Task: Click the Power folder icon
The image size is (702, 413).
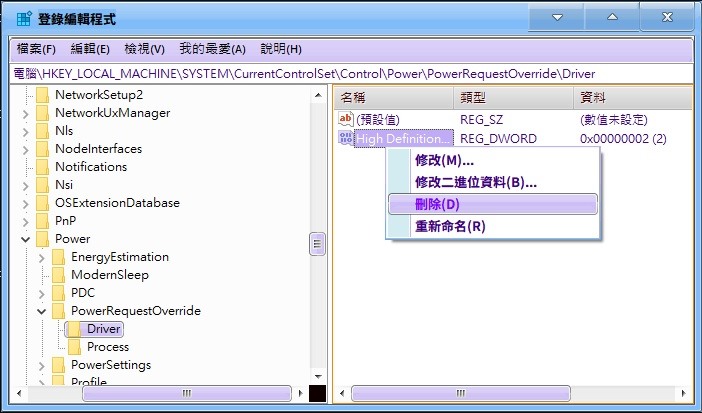Action: [x=42, y=239]
